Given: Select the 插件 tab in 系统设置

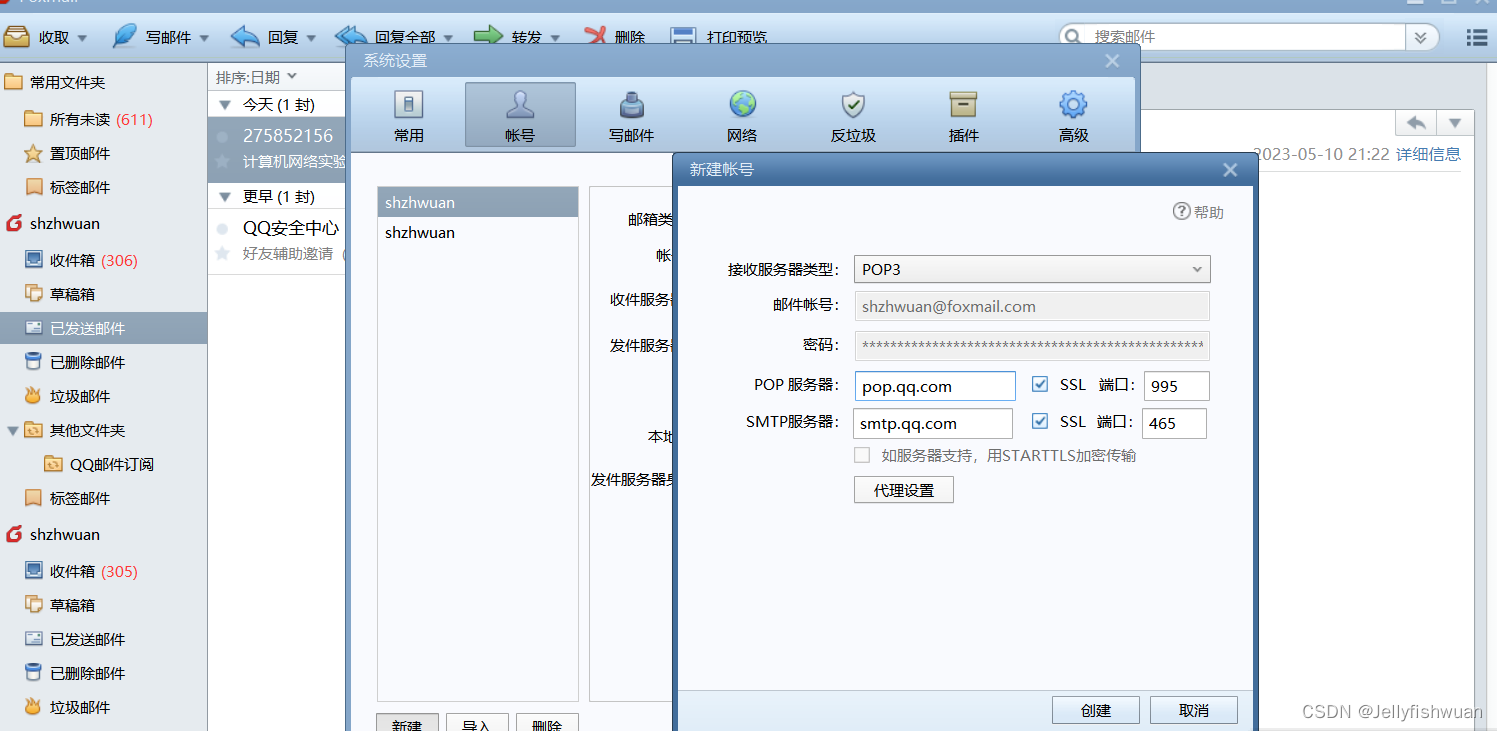Looking at the screenshot, I should pyautogui.click(x=963, y=115).
